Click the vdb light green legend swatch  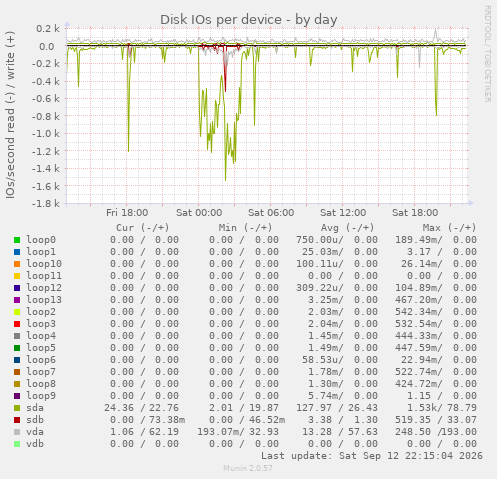(17, 444)
